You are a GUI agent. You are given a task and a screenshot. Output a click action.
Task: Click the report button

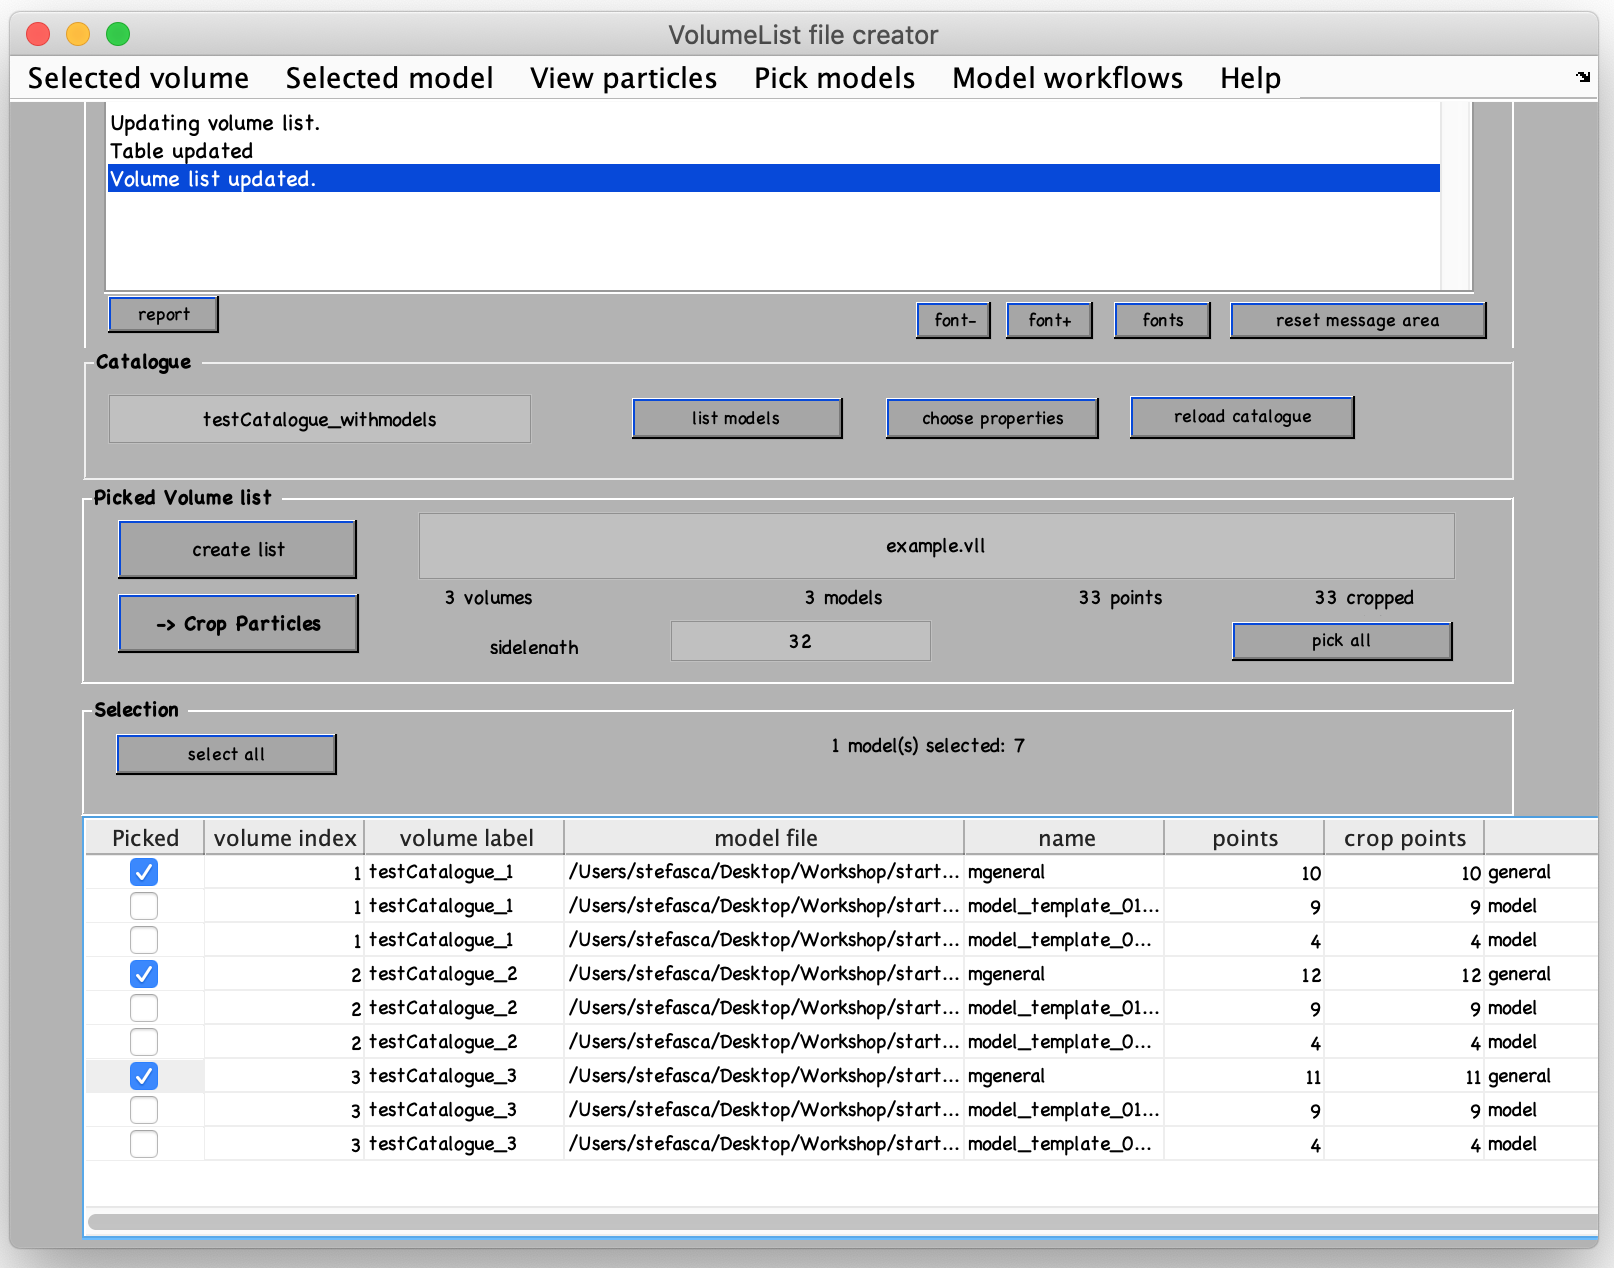click(163, 314)
